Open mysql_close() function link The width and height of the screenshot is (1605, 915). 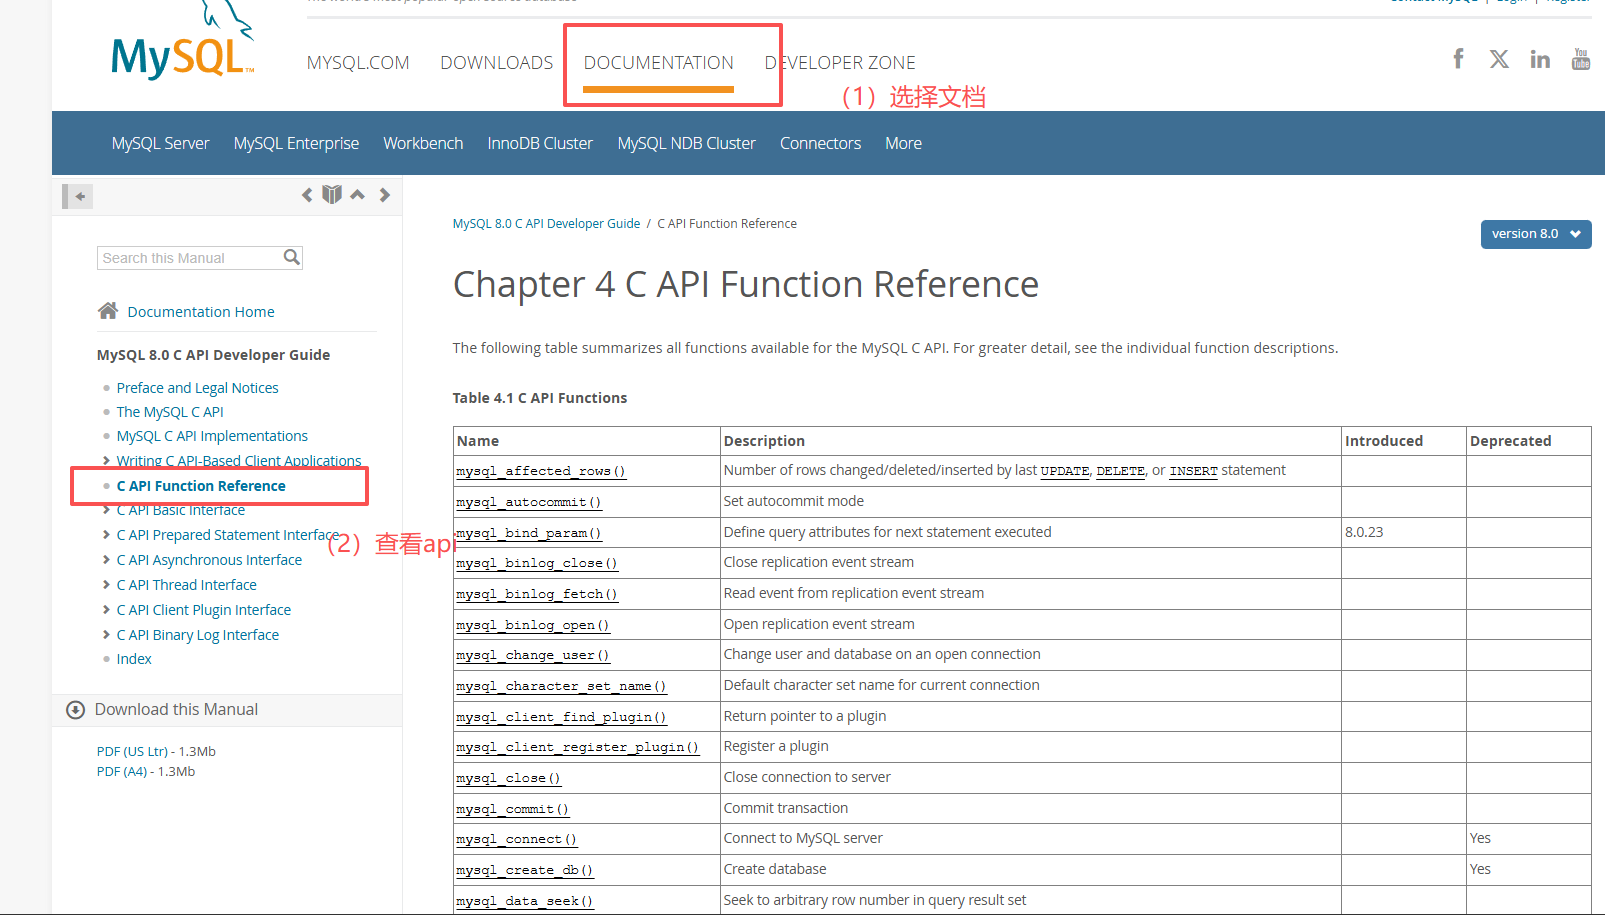click(508, 778)
